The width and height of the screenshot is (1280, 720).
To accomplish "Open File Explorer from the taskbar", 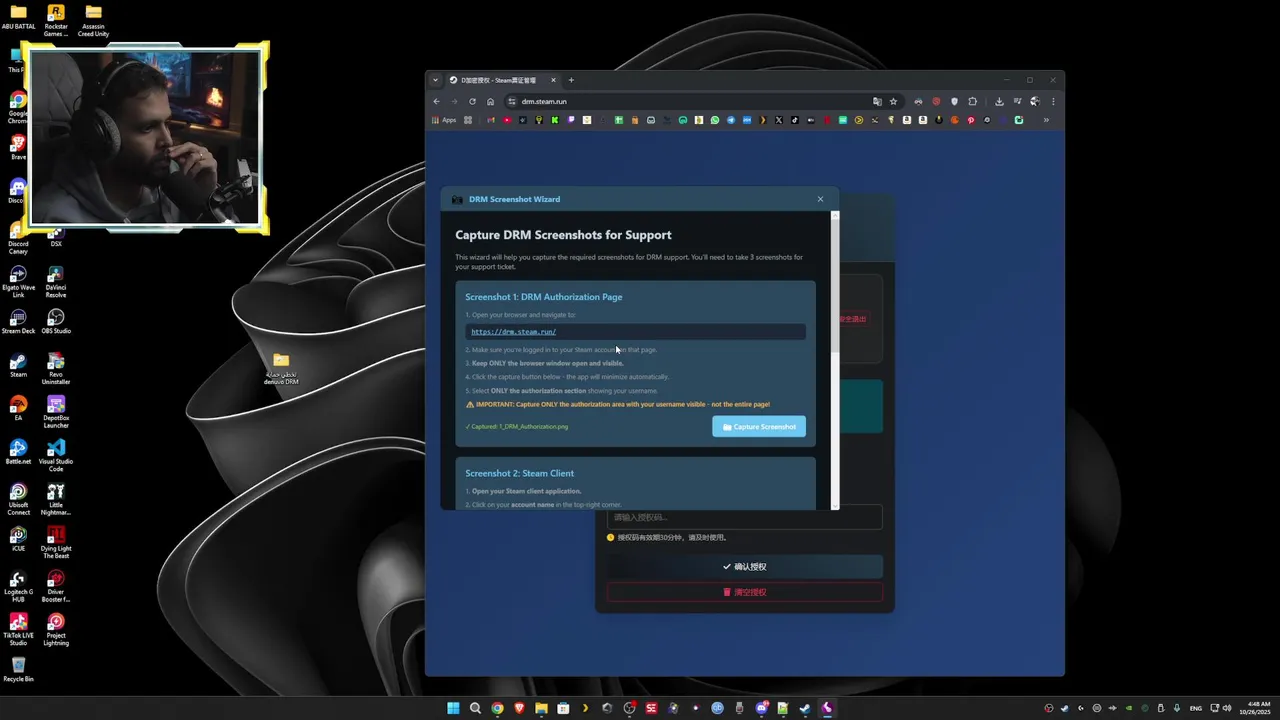I will click(x=541, y=708).
